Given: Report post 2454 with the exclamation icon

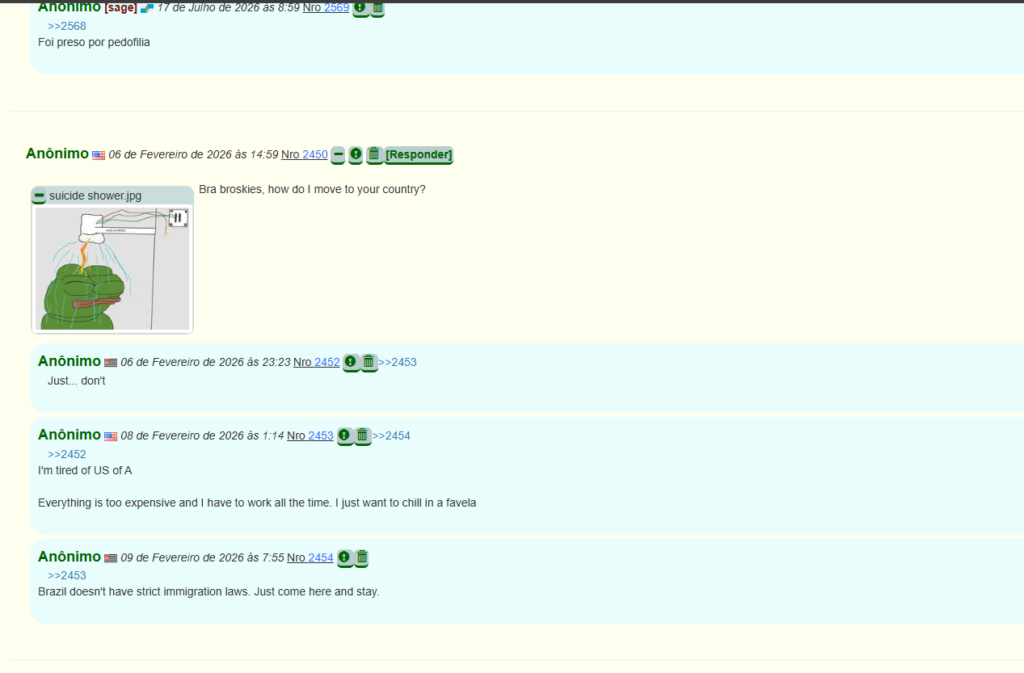Looking at the screenshot, I should [345, 557].
